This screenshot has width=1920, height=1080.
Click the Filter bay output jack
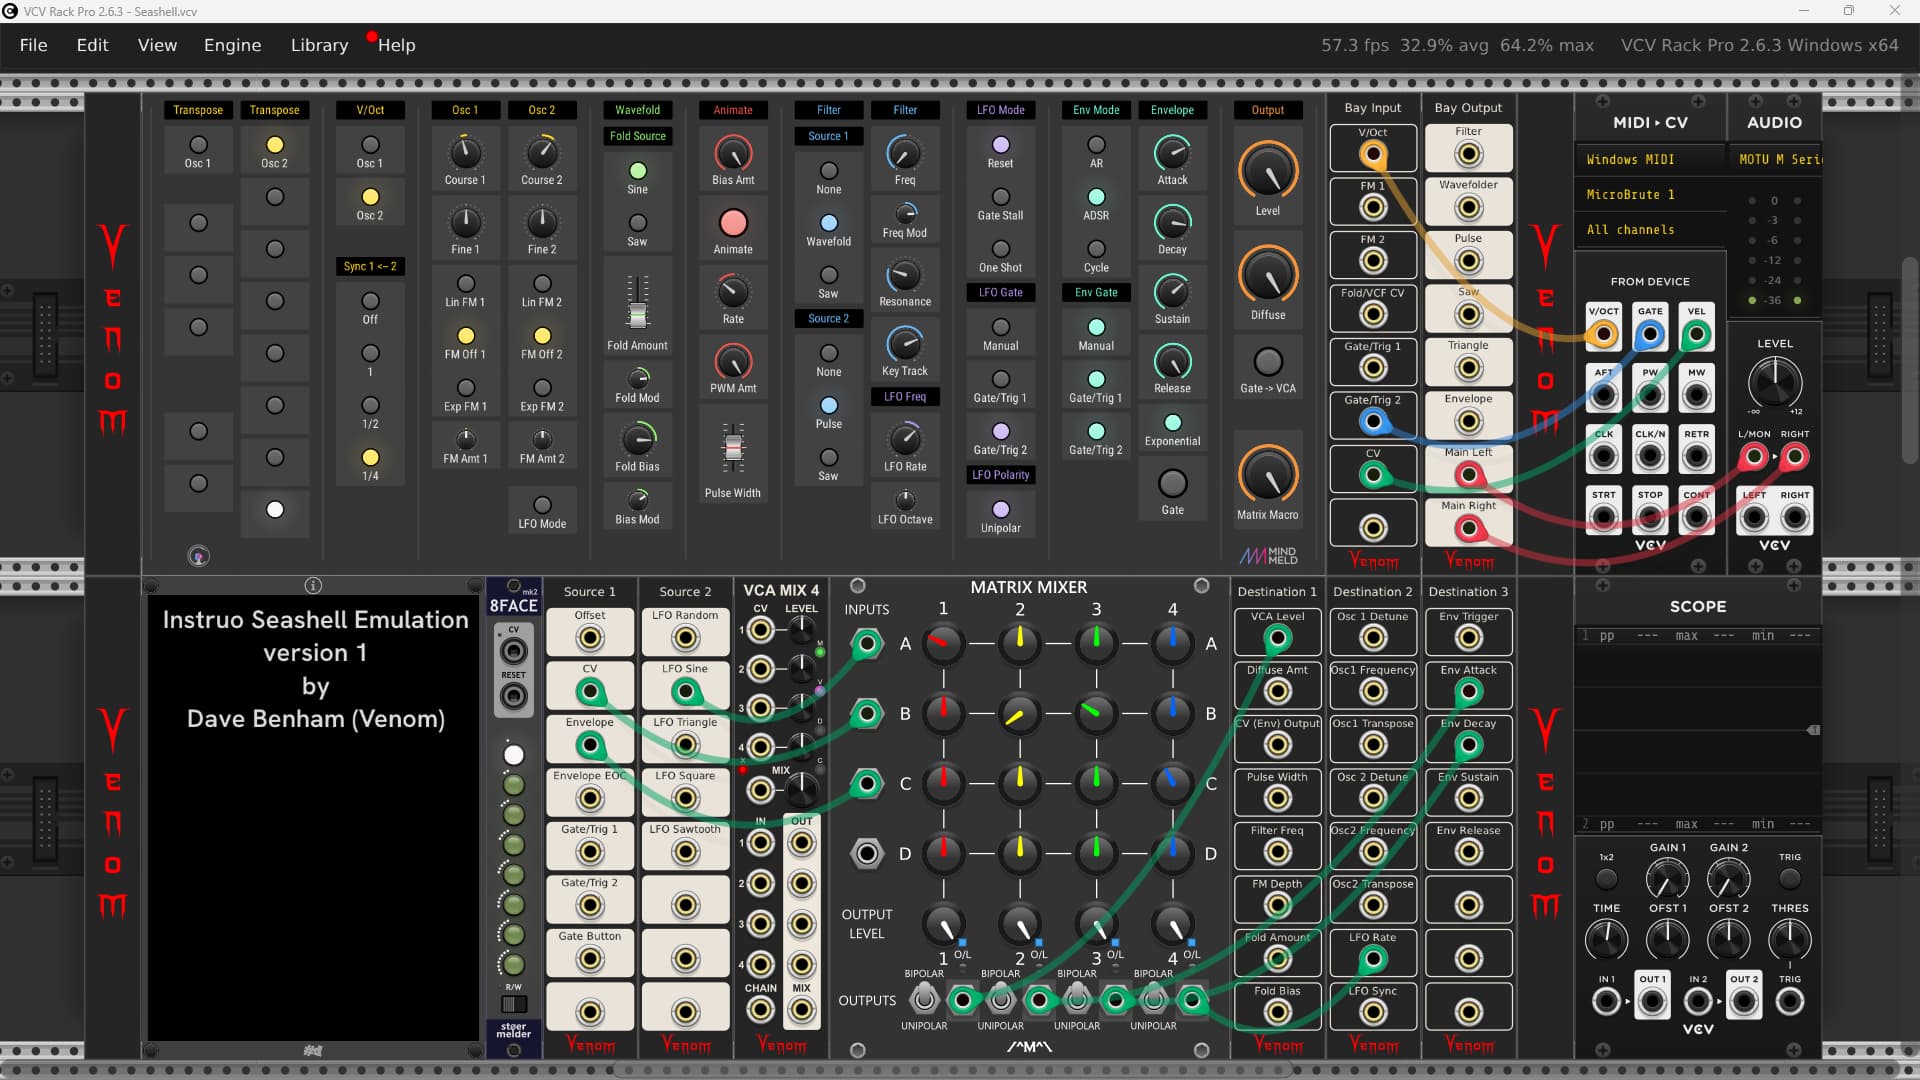(x=1468, y=154)
